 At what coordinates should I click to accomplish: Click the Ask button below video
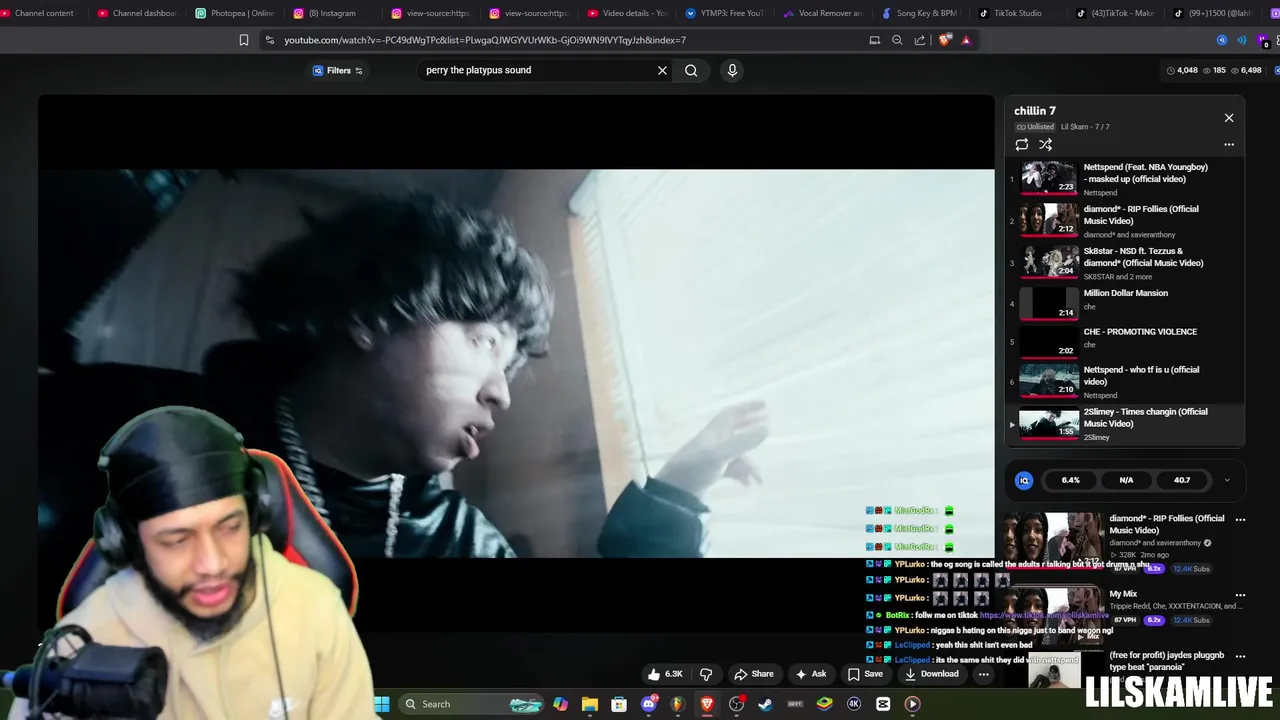[x=810, y=674]
